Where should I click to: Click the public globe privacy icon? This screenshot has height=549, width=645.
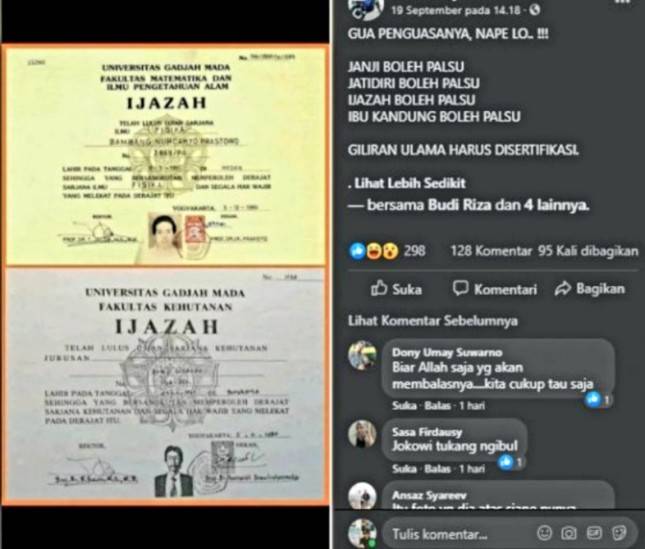[x=534, y=10]
